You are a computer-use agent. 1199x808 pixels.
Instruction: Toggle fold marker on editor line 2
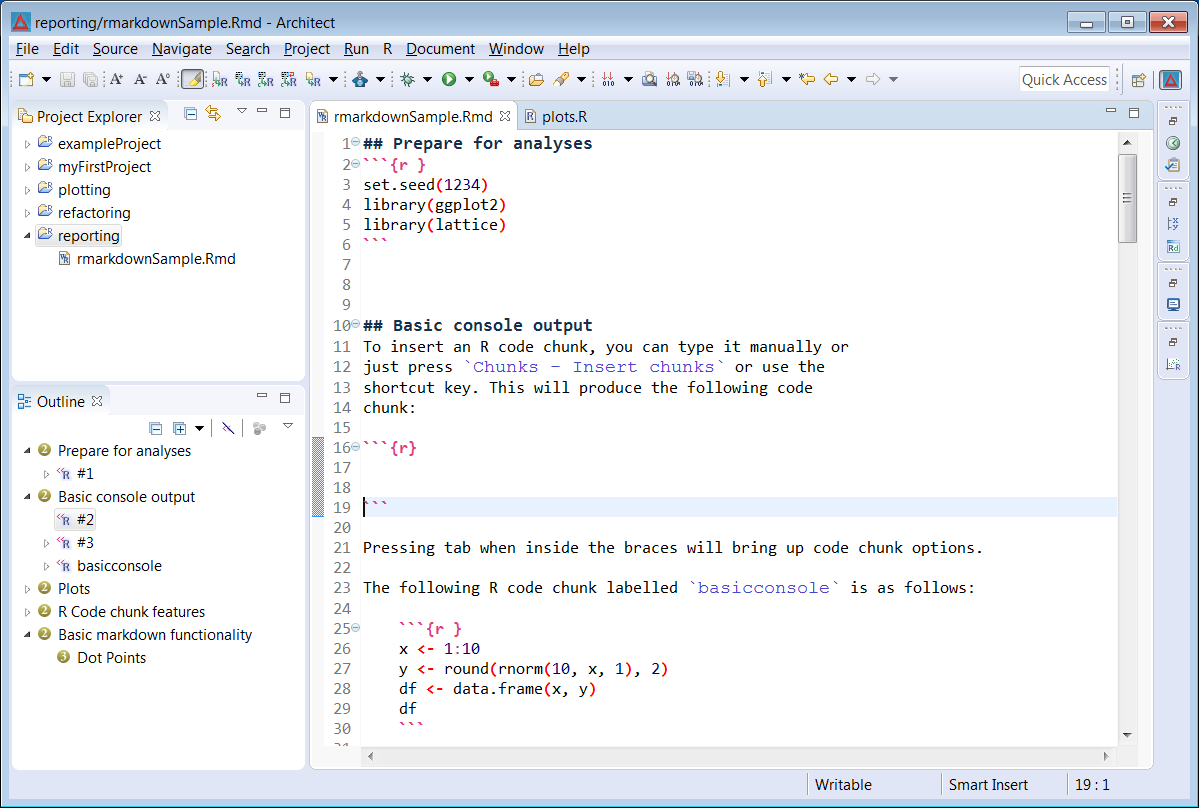(x=356, y=164)
